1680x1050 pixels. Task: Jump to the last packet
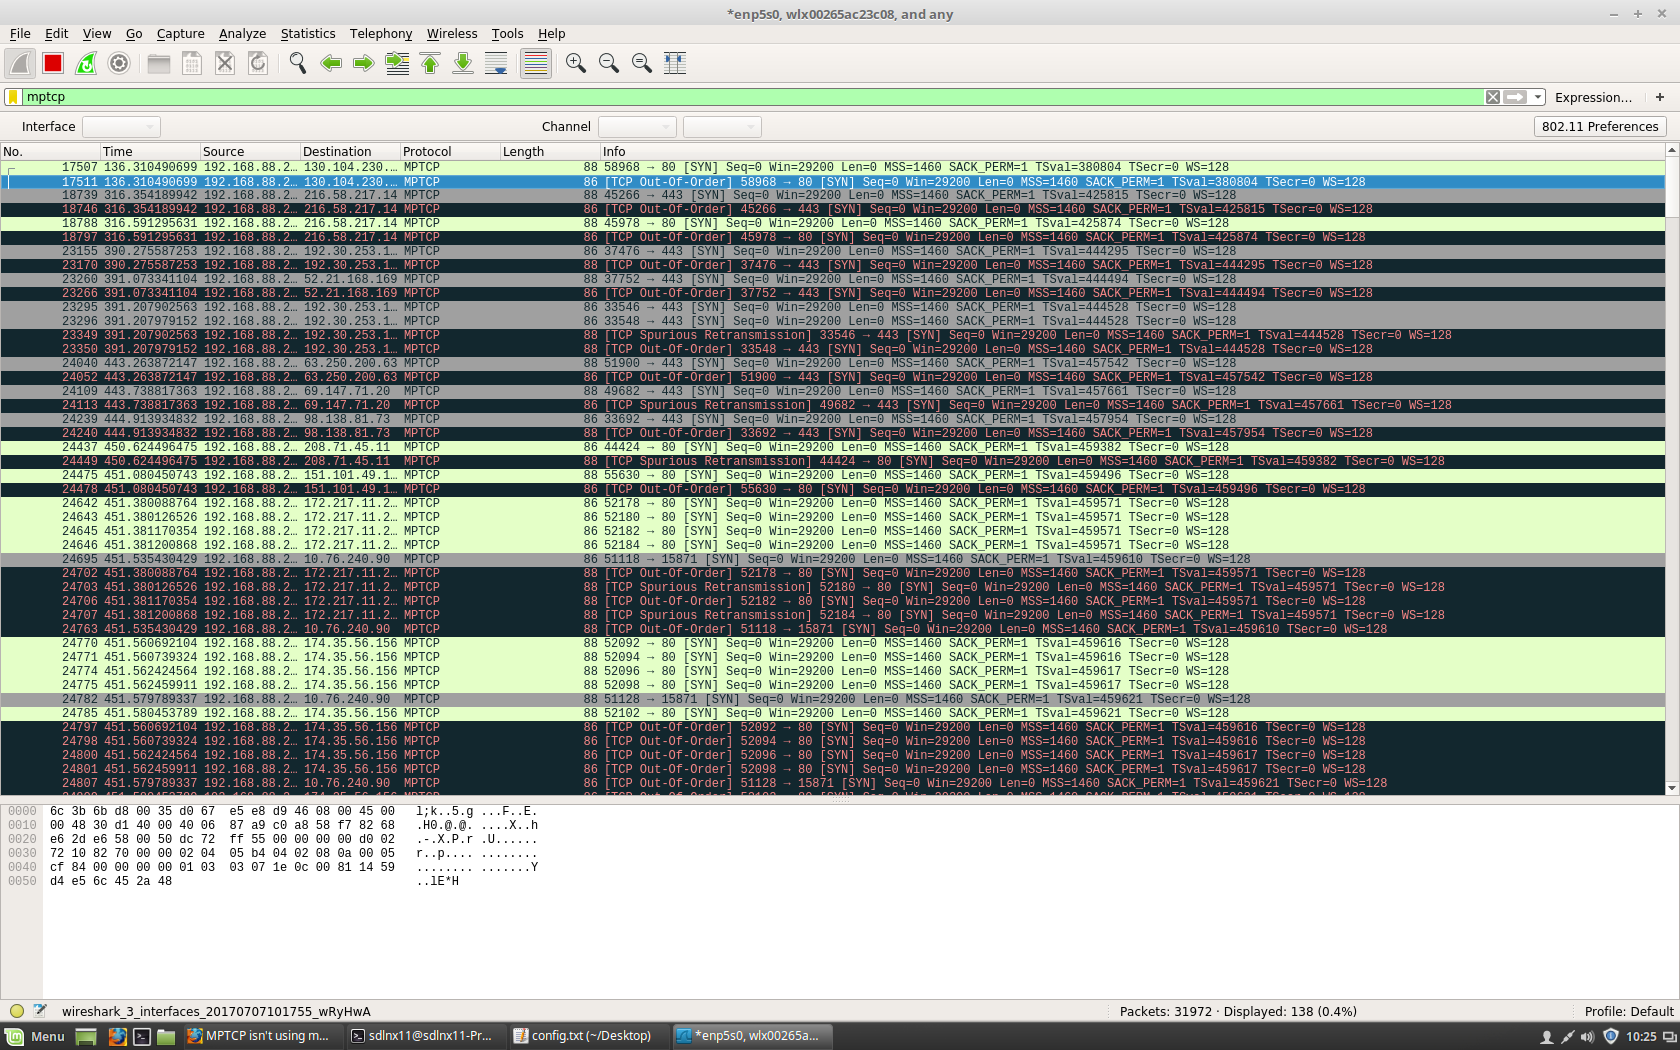(x=462, y=62)
